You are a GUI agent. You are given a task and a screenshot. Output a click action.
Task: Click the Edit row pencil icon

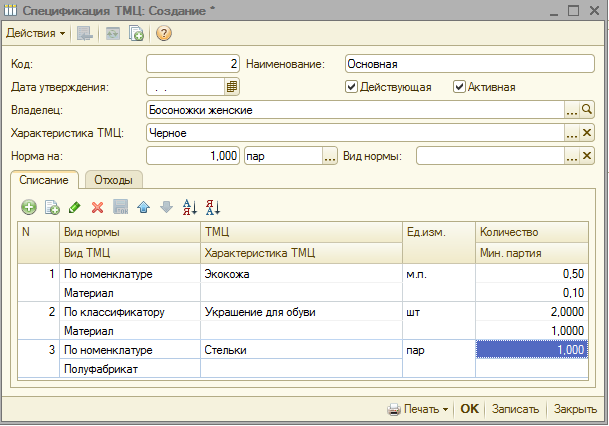point(75,207)
